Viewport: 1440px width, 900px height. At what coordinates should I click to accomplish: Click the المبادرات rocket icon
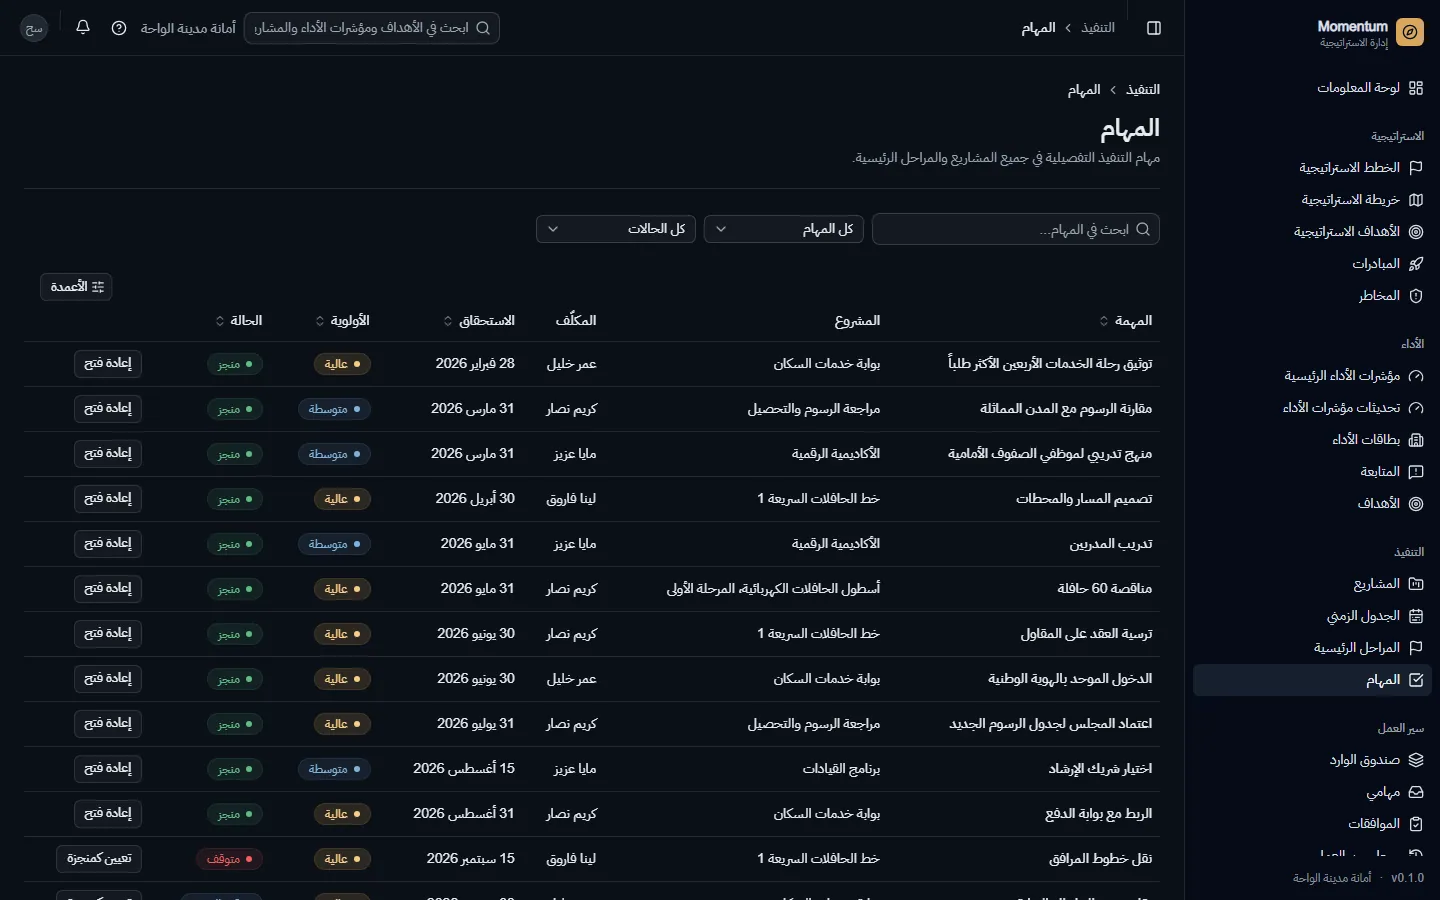[1416, 264]
